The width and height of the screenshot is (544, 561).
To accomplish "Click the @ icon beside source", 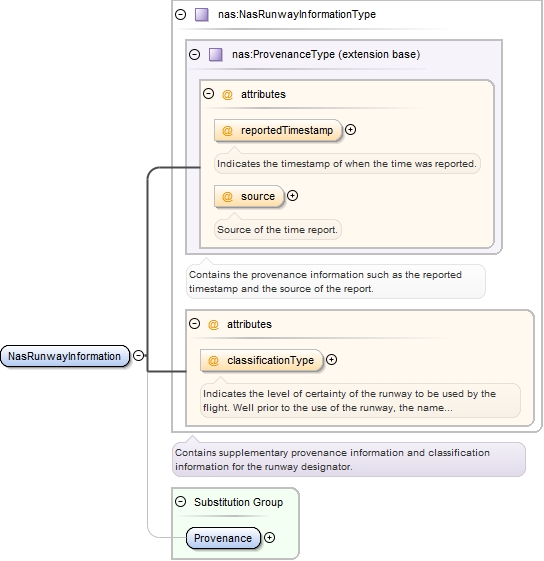I will pos(227,196).
